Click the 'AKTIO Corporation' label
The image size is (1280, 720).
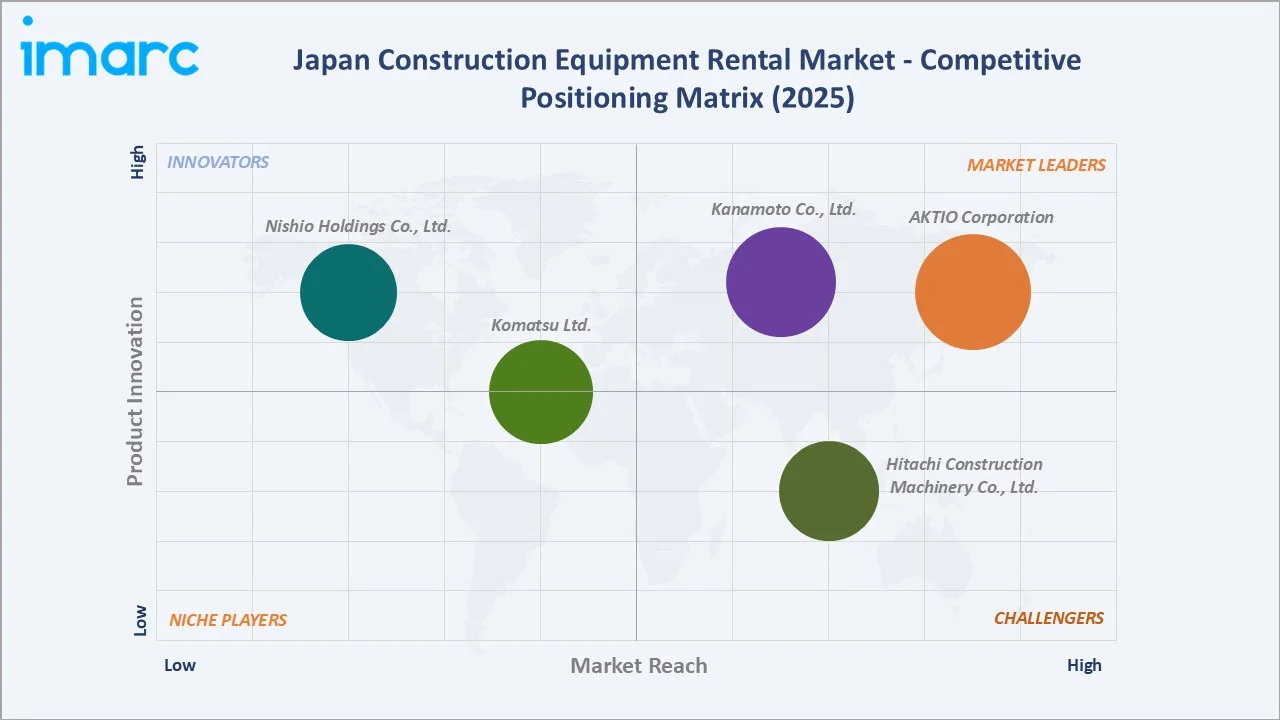981,217
